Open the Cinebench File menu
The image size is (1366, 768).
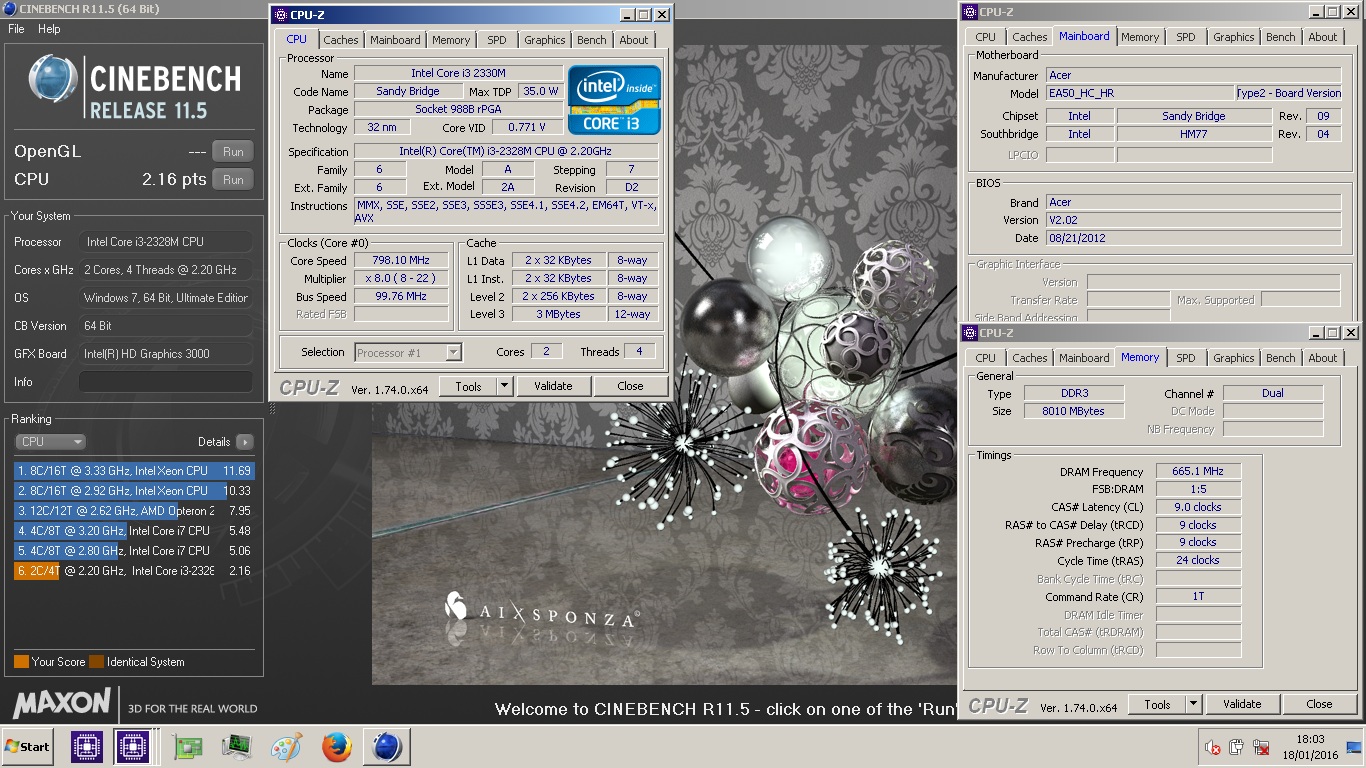point(16,29)
